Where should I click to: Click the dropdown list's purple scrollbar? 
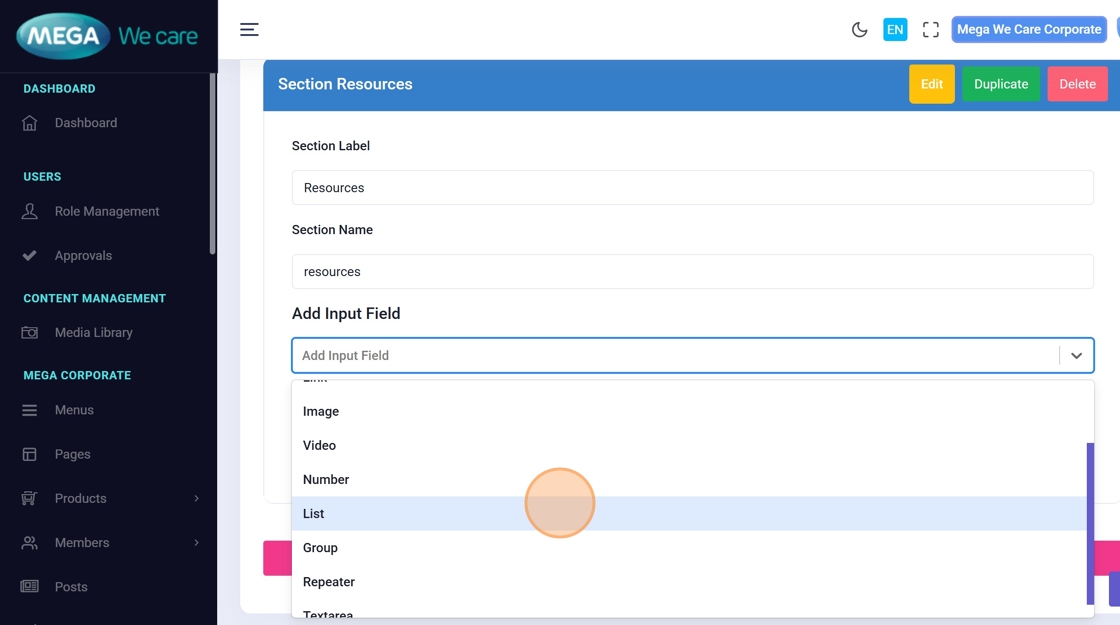point(1090,523)
